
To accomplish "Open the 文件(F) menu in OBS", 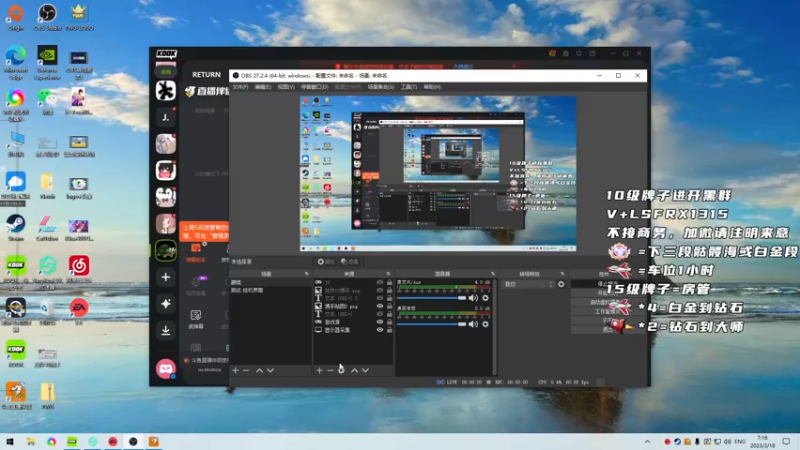I will click(x=240, y=87).
